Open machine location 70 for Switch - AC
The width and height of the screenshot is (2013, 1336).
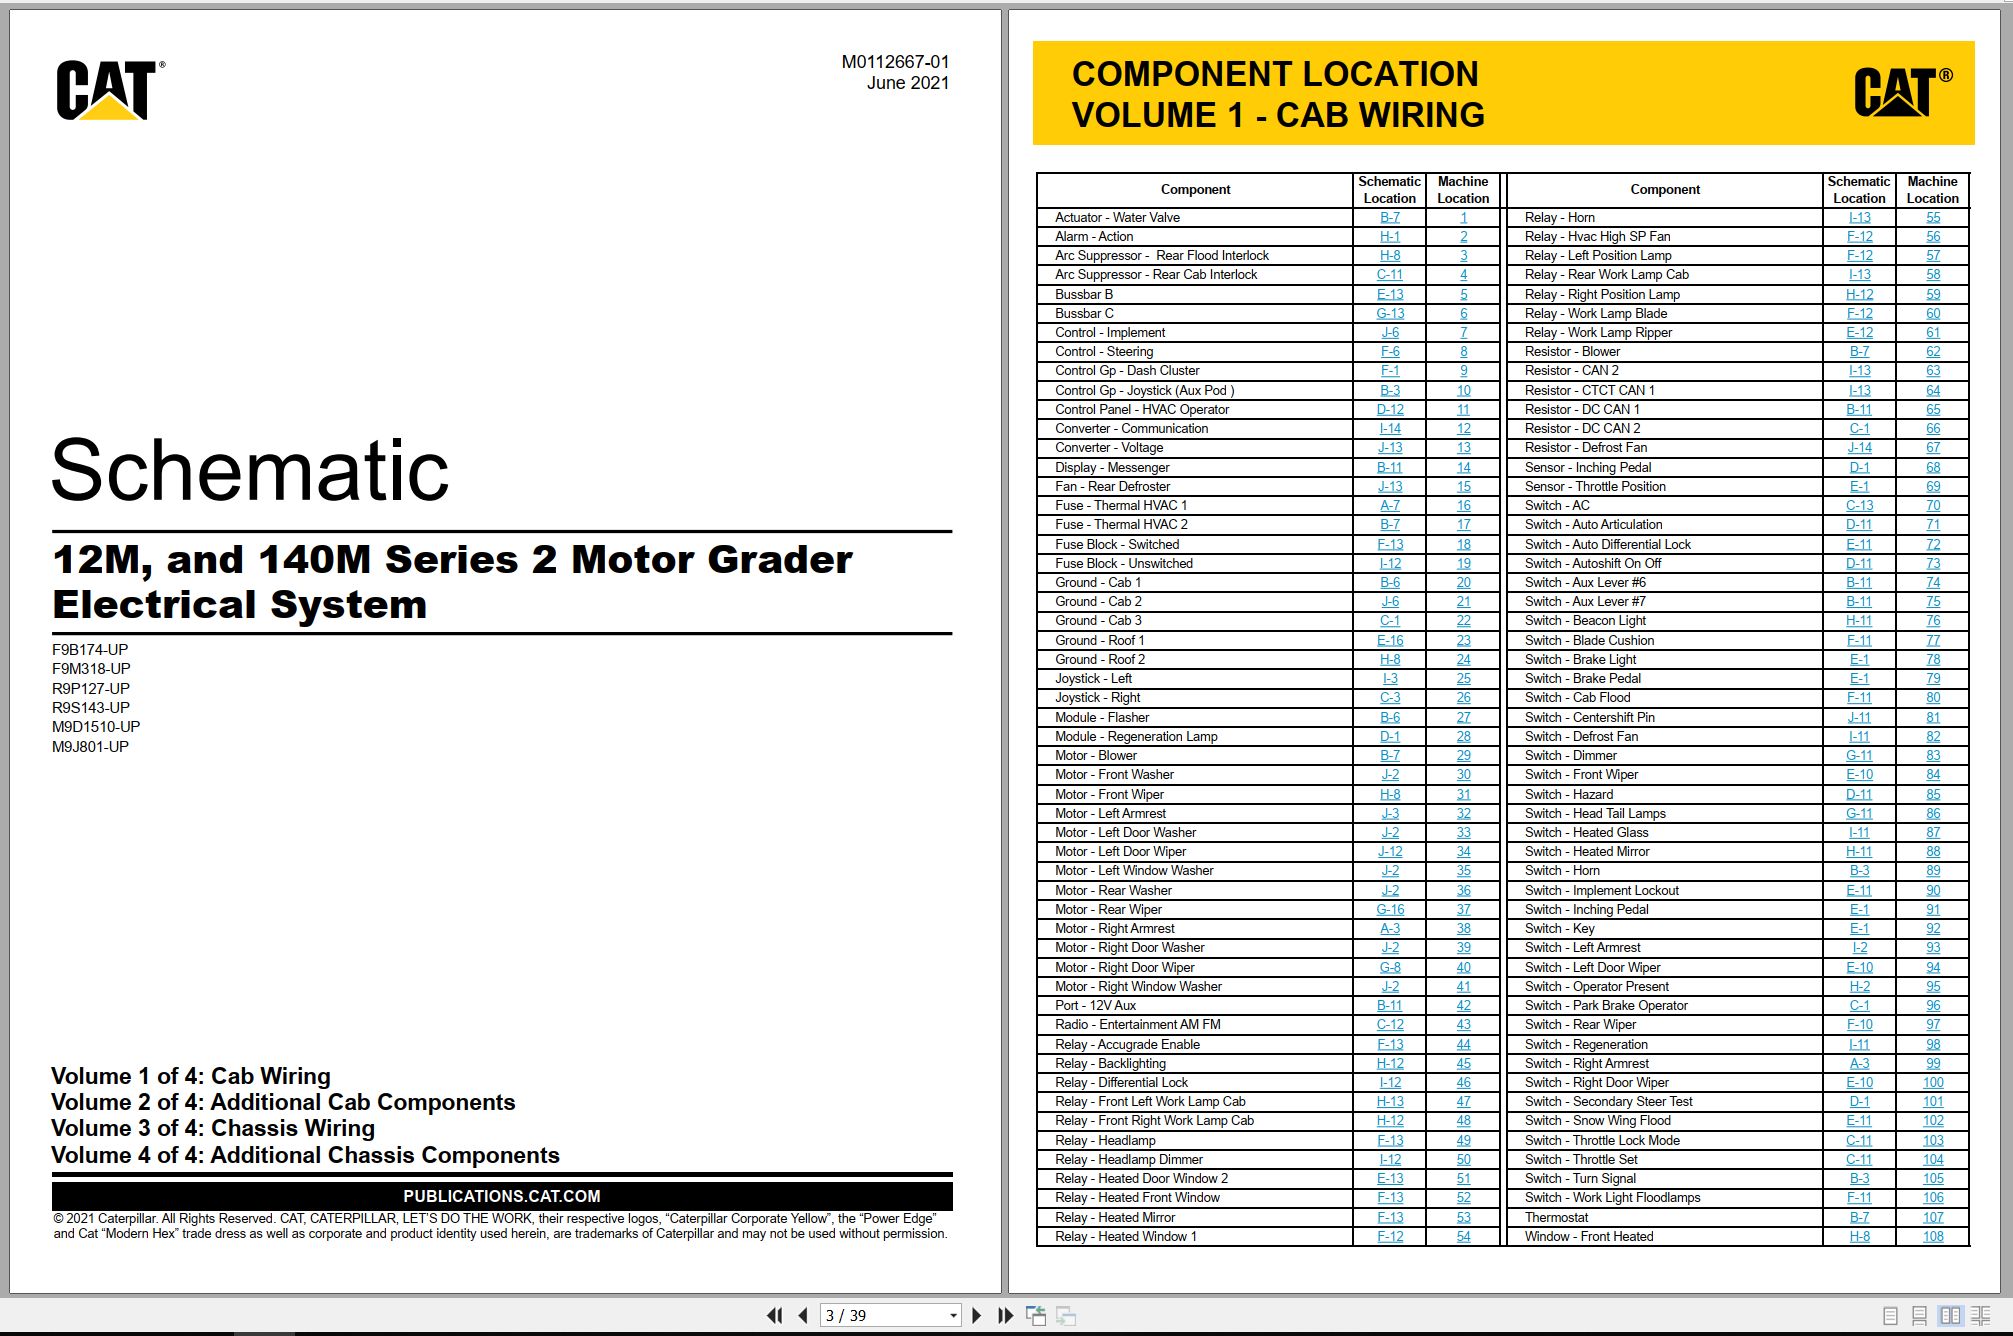pos(1933,505)
